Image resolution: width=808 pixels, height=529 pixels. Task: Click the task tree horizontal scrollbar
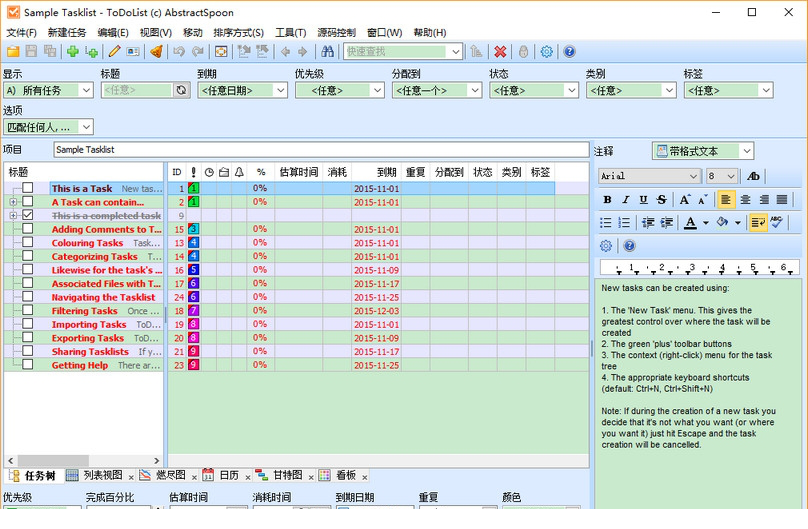pyautogui.click(x=83, y=460)
